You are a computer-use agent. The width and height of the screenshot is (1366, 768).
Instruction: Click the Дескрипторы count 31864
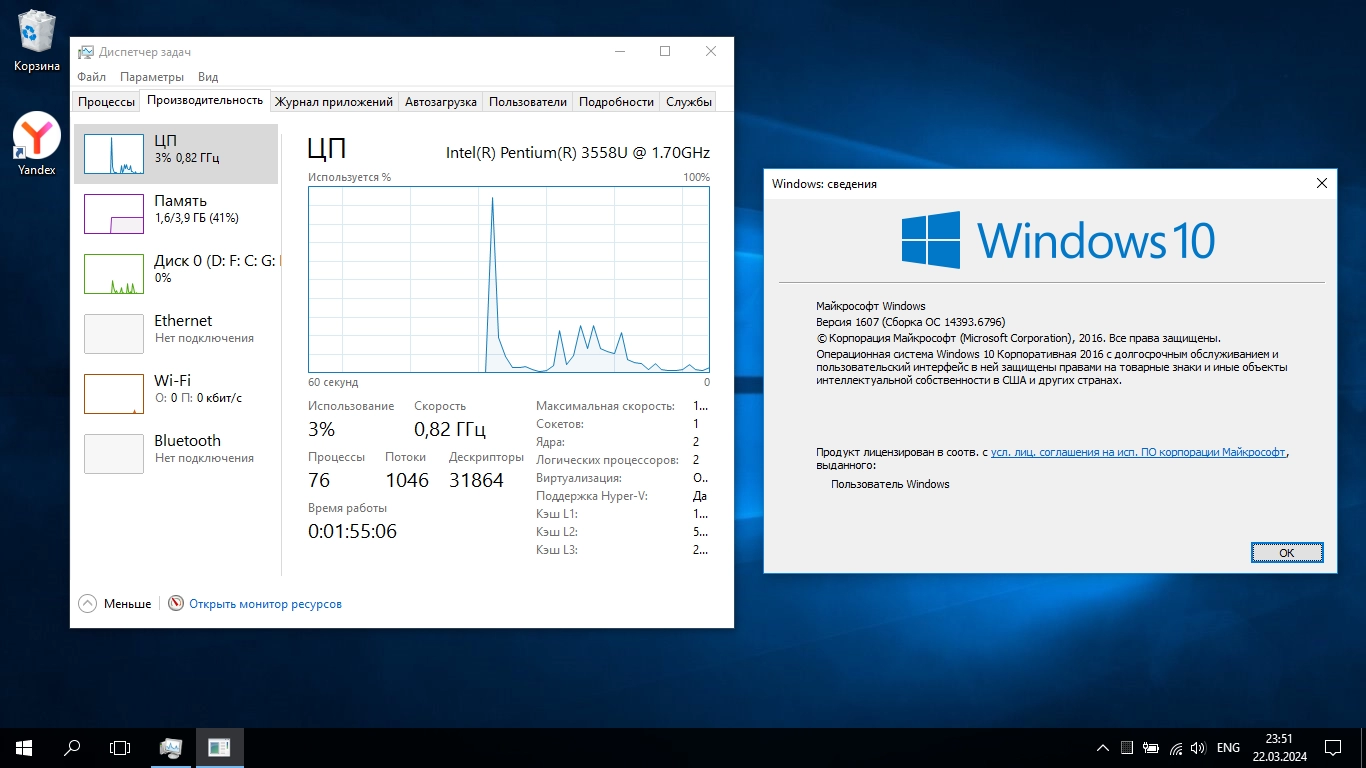tap(476, 480)
